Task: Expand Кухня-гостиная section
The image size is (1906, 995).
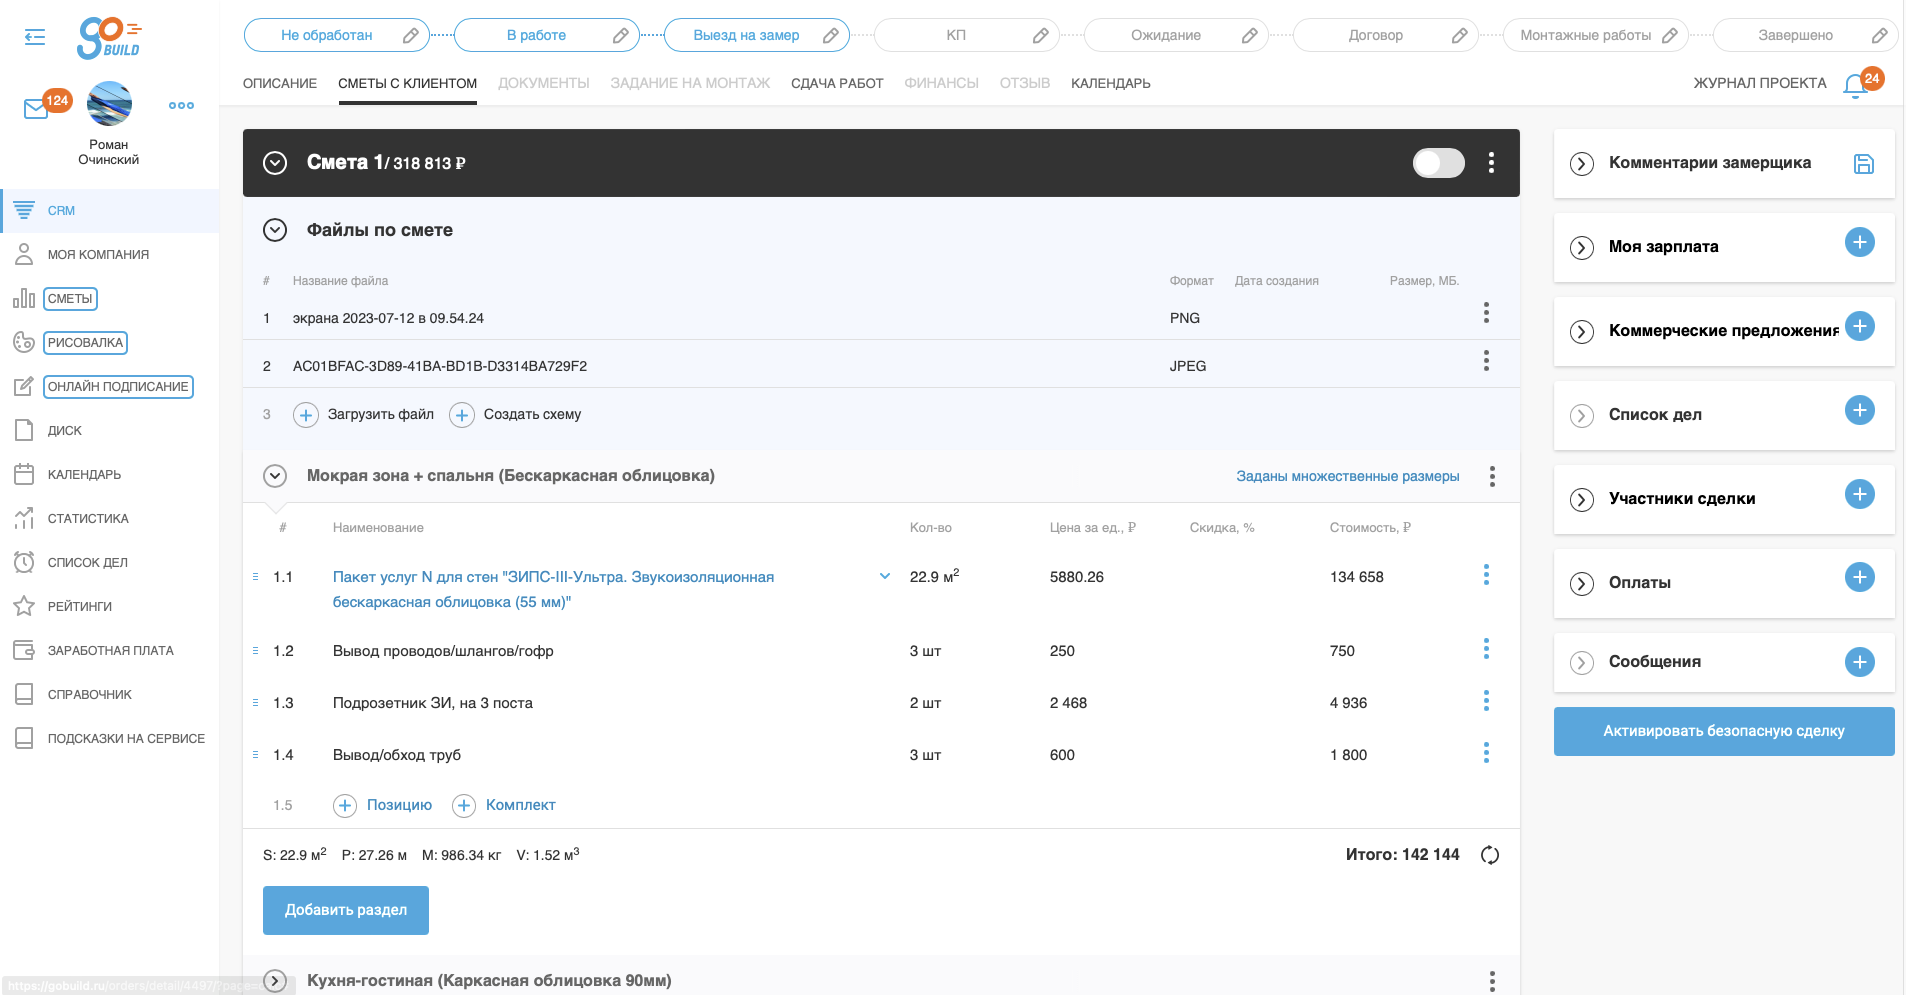Action: [275, 981]
